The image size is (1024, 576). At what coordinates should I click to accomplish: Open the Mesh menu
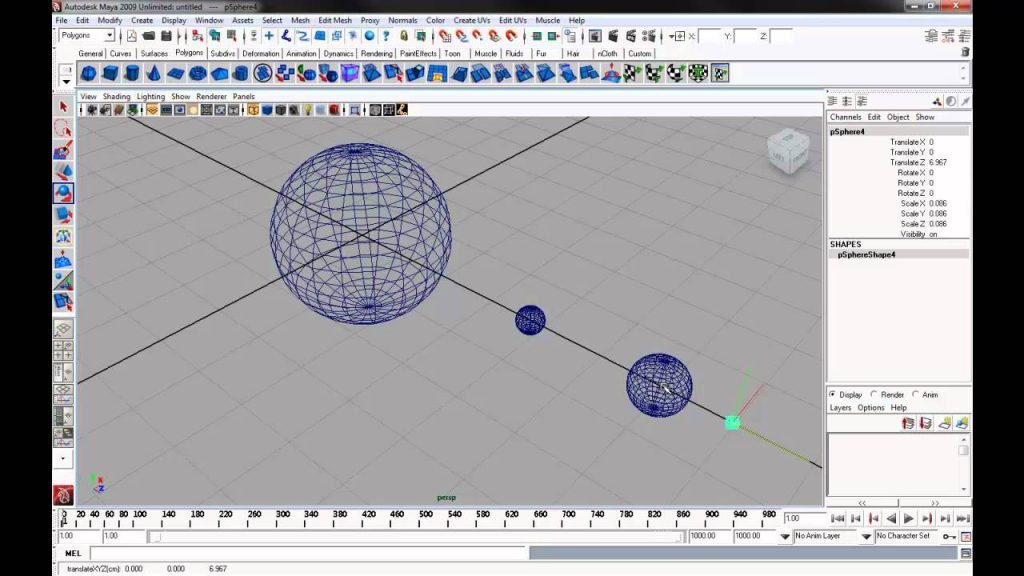[300, 20]
